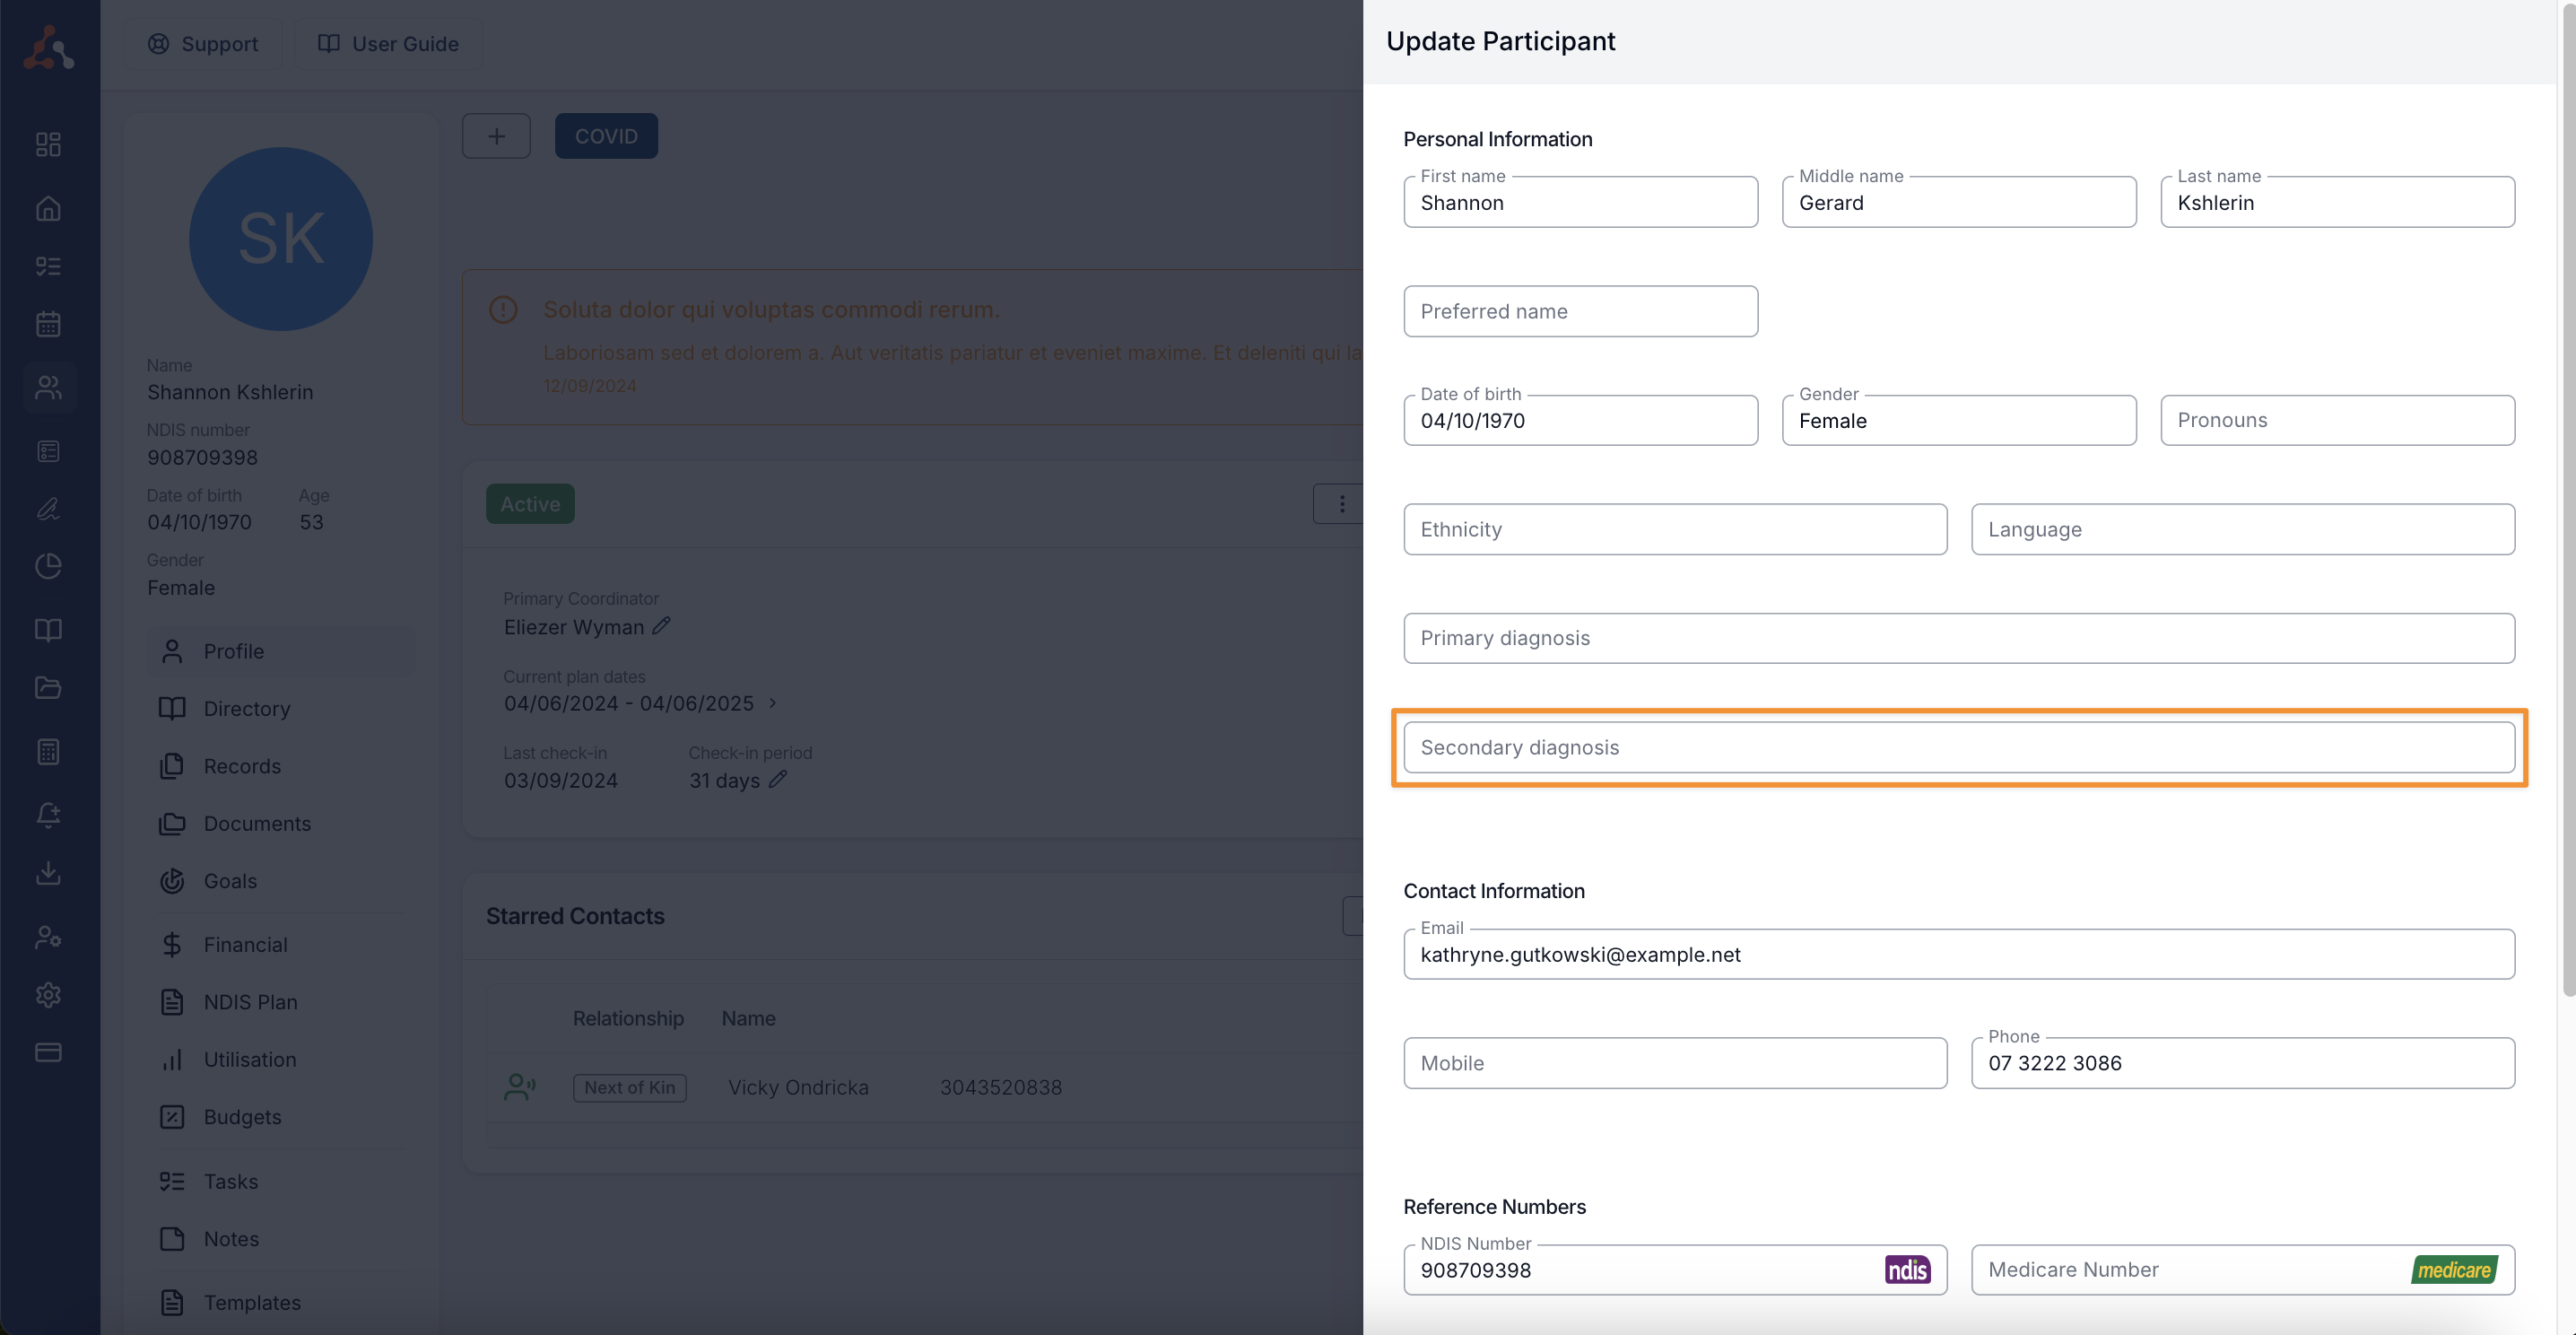Screen dimensions: 2576x1335
Task: Click the COVID tag button
Action: 606,136
